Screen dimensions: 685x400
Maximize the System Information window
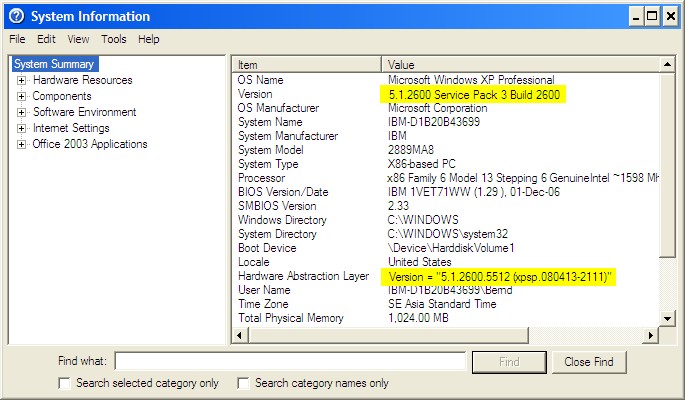(x=653, y=17)
